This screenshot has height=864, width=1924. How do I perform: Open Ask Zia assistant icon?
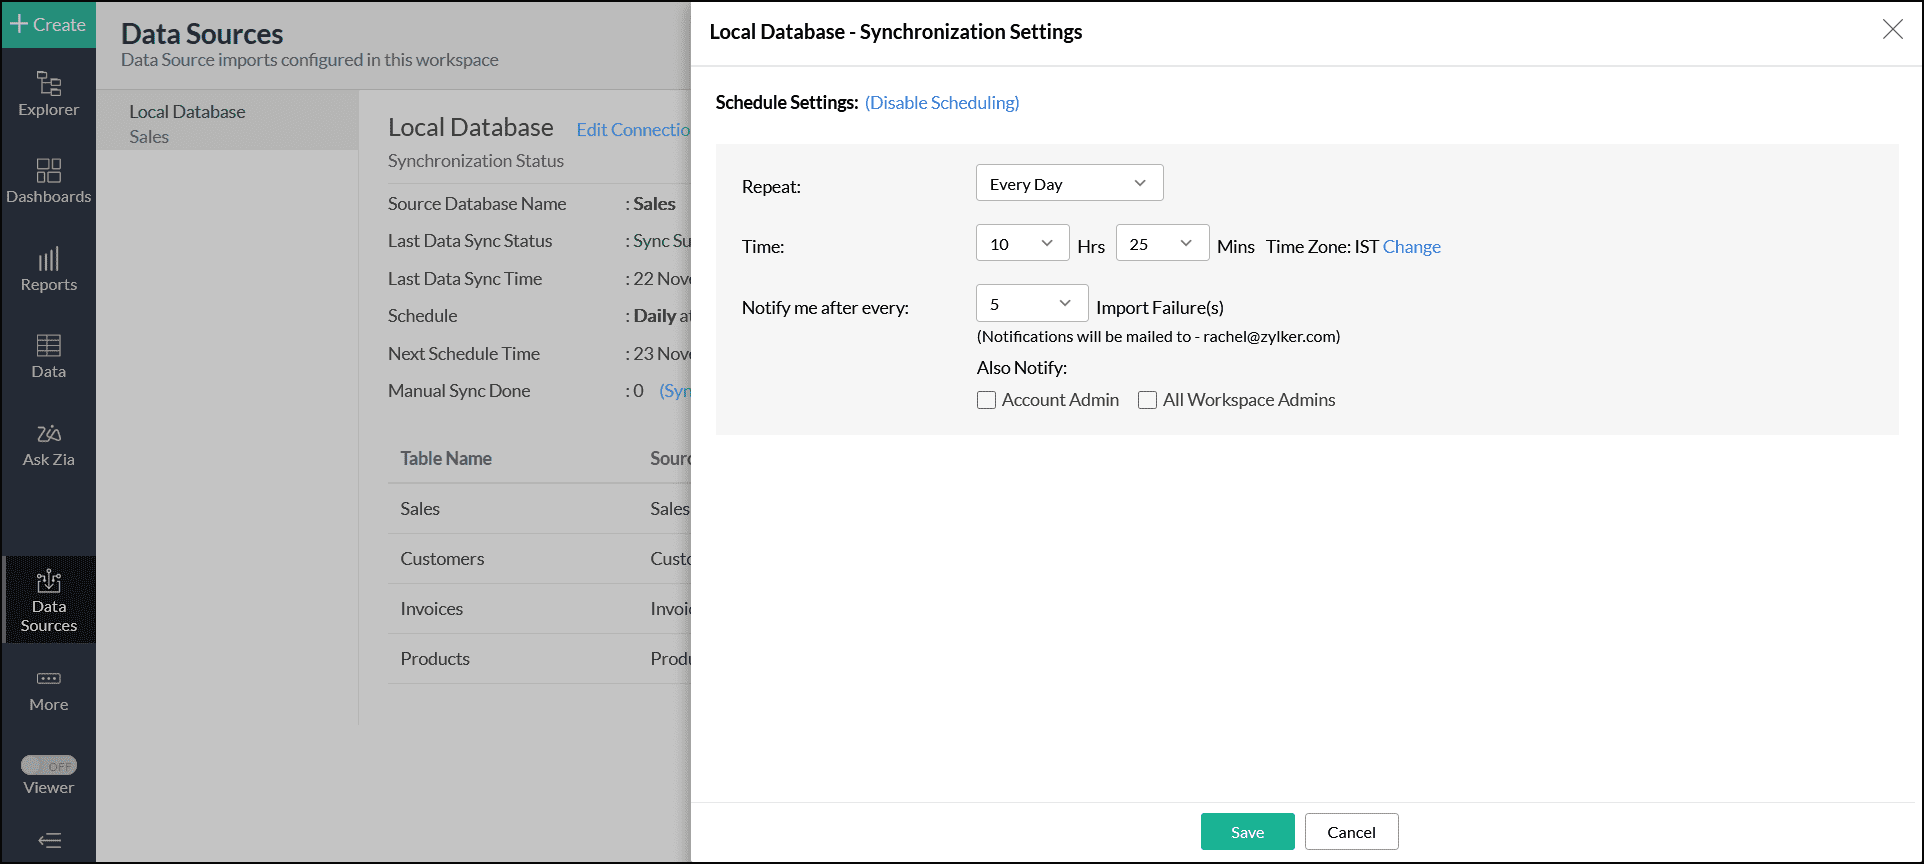point(48,444)
